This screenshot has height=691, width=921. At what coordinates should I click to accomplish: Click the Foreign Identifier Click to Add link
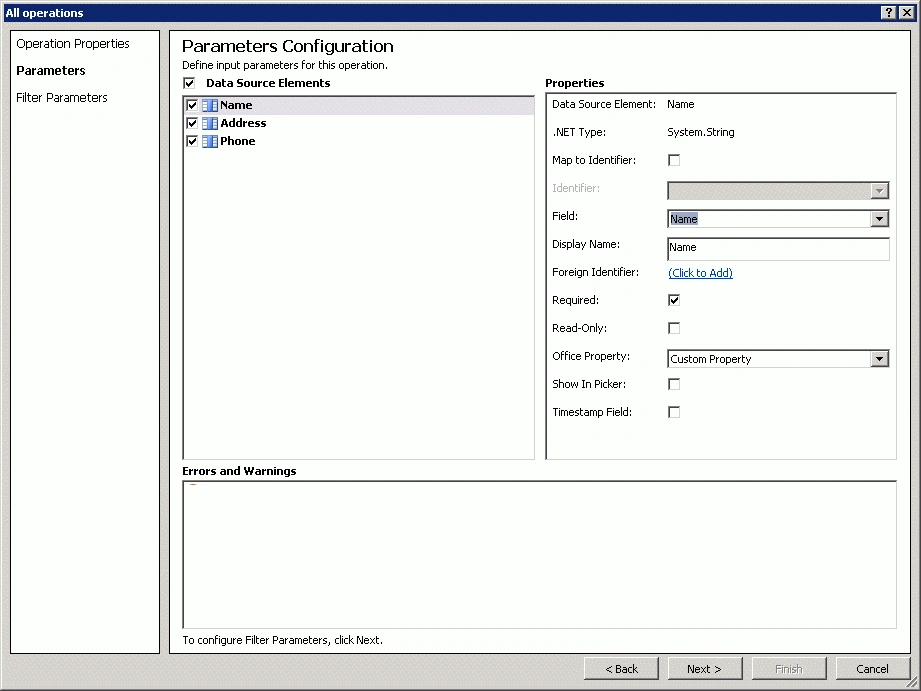point(701,273)
